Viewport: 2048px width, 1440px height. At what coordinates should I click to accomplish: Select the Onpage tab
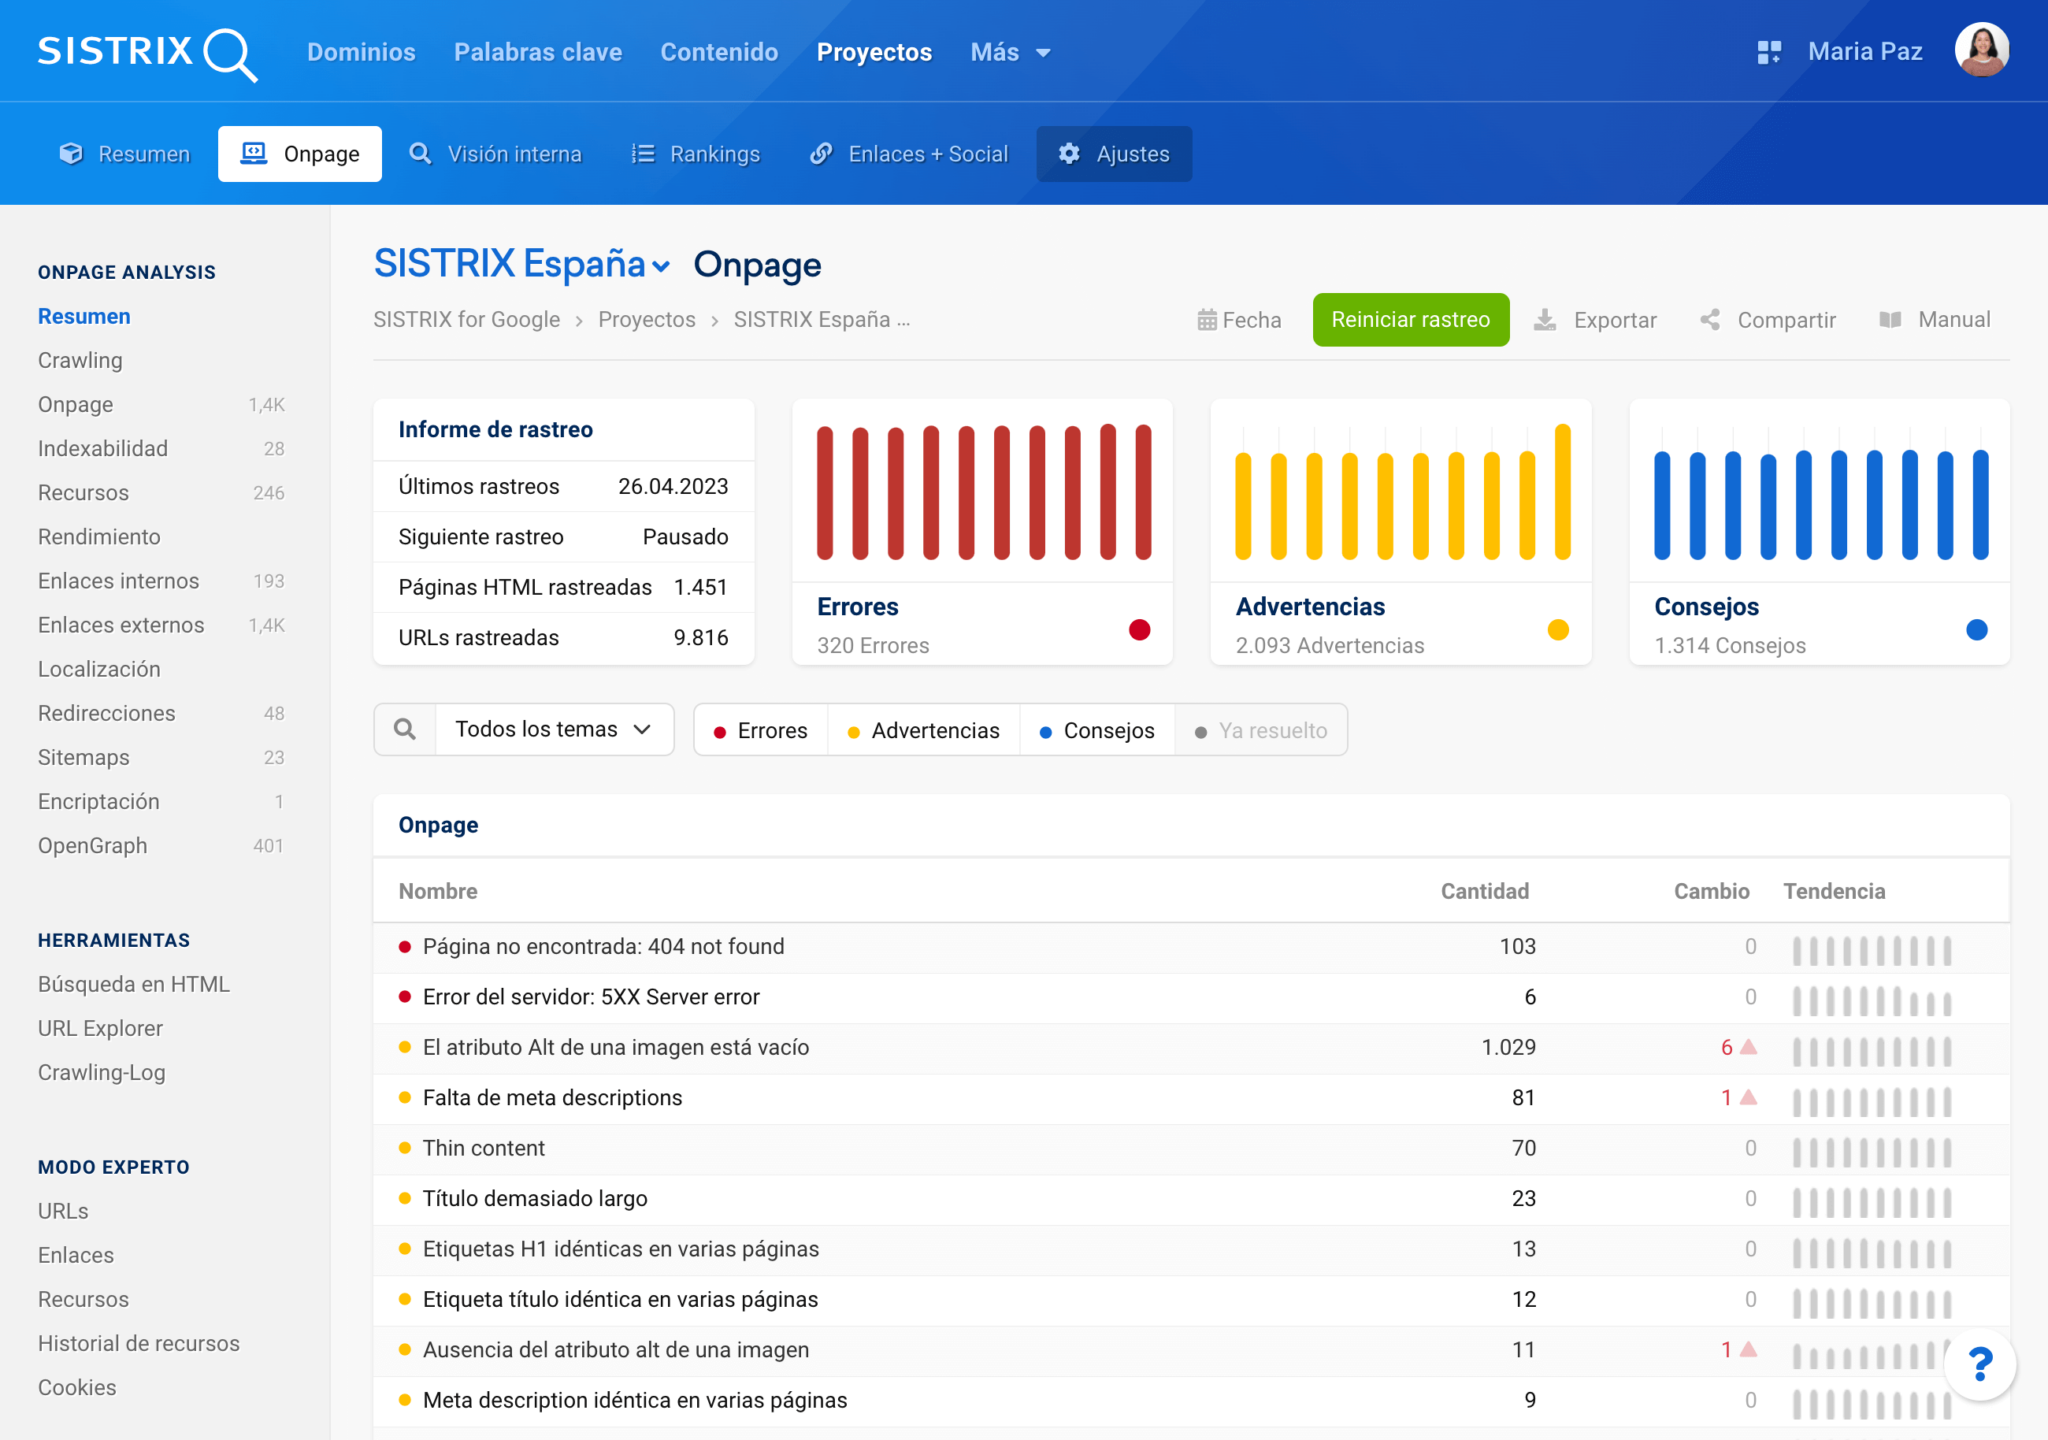(x=300, y=153)
